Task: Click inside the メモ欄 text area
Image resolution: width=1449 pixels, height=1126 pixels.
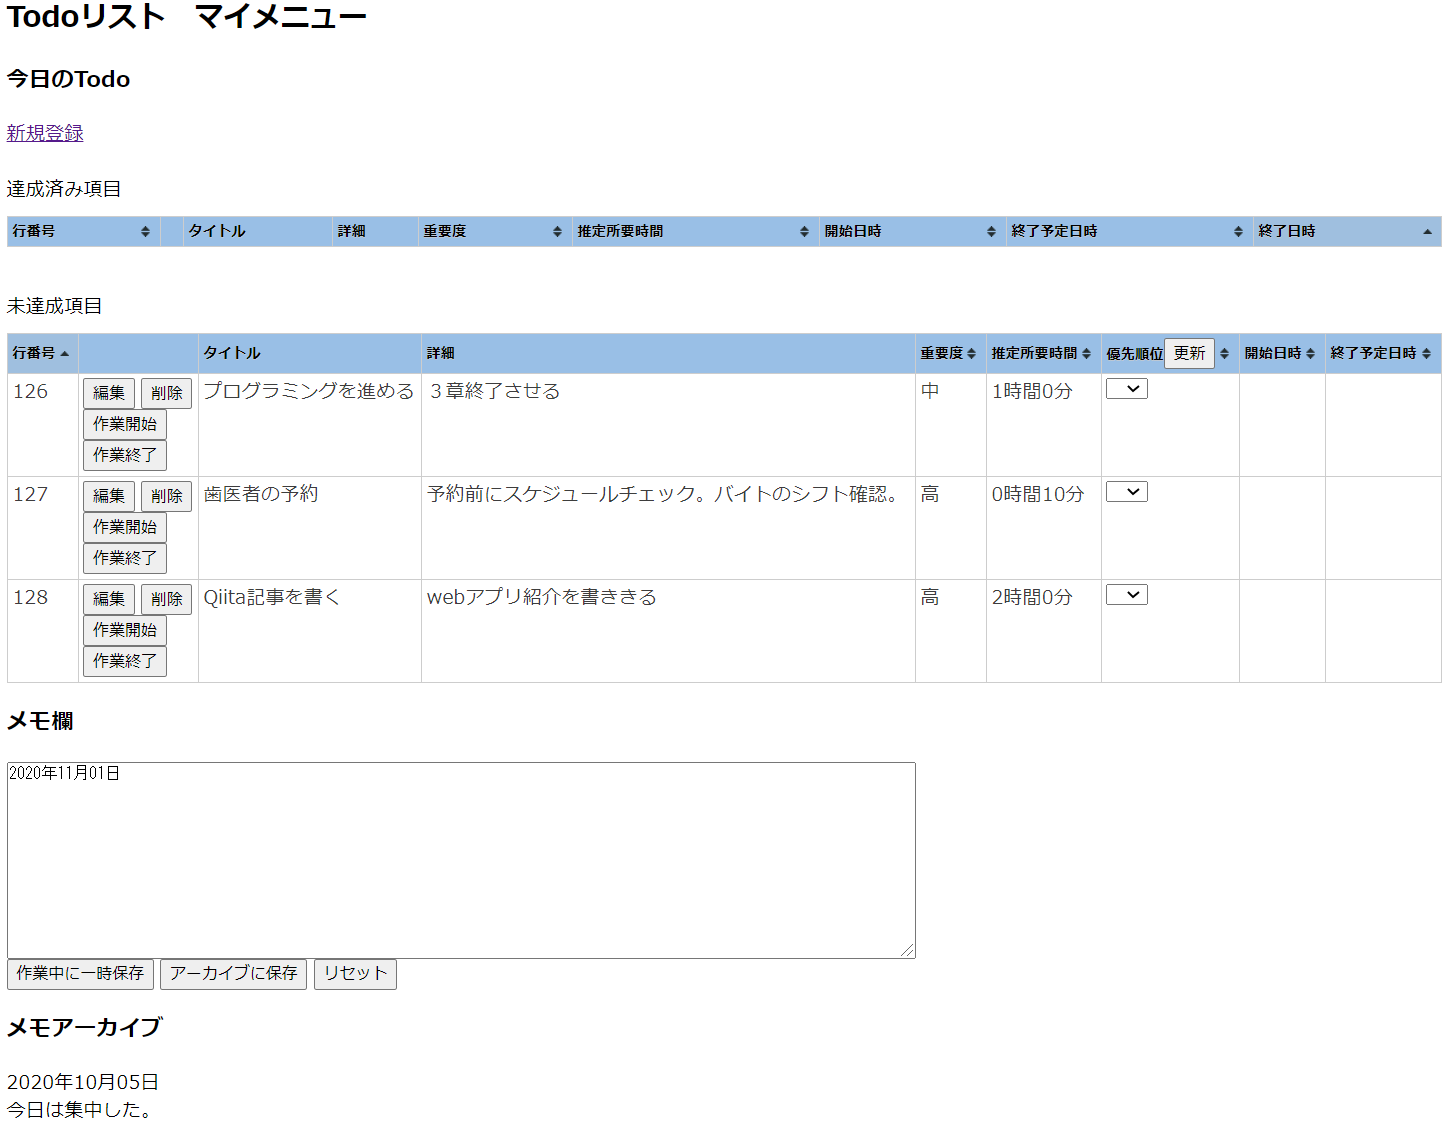Action: (461, 860)
